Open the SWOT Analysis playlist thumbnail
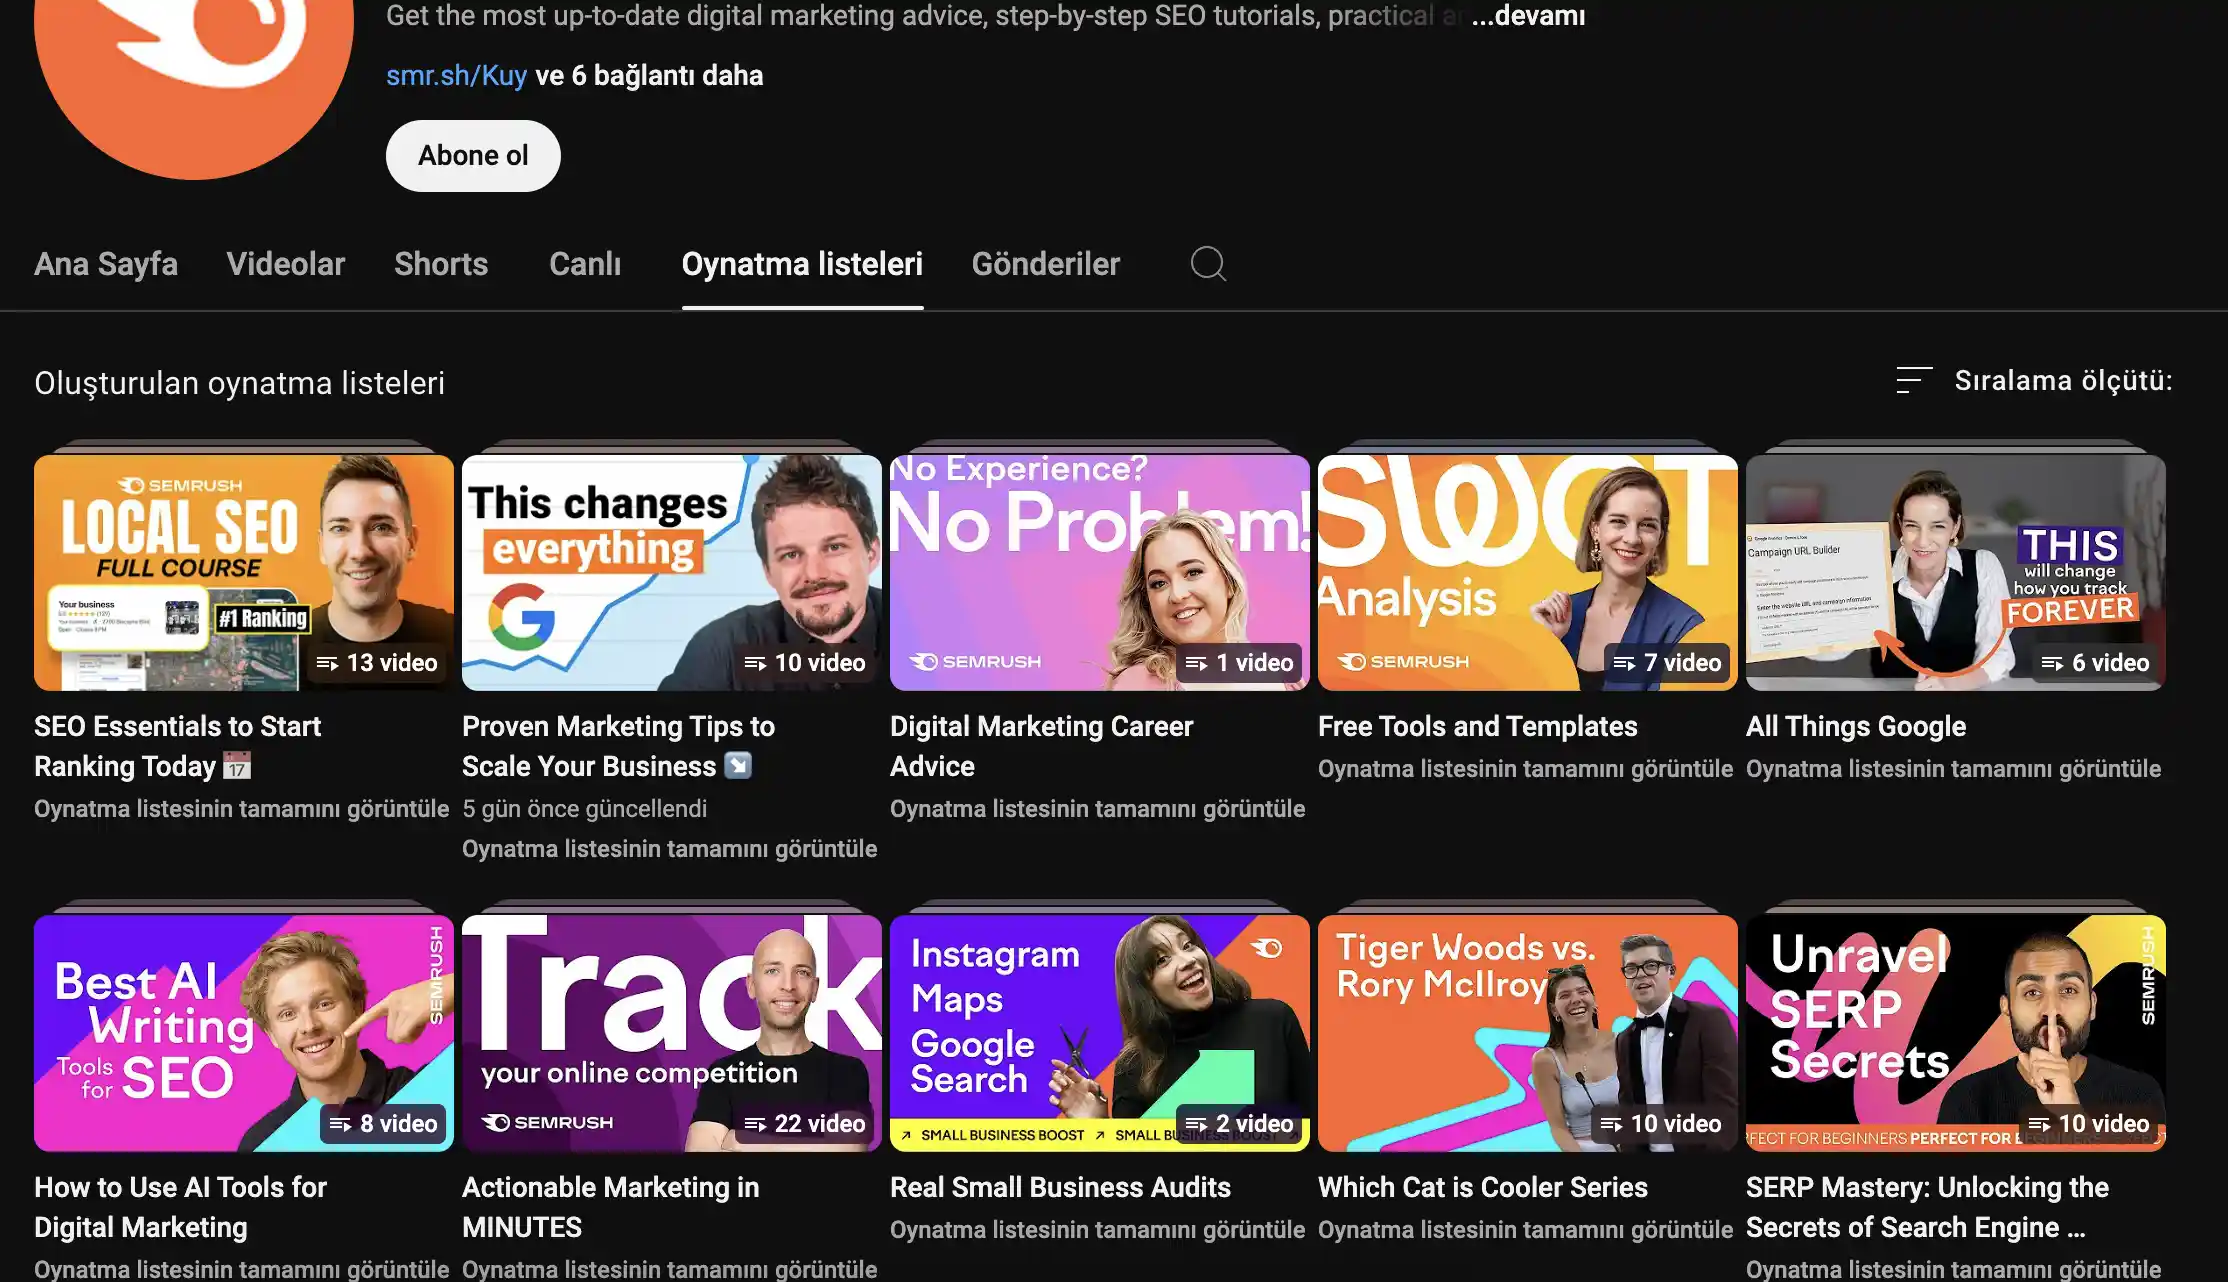 coord(1528,573)
